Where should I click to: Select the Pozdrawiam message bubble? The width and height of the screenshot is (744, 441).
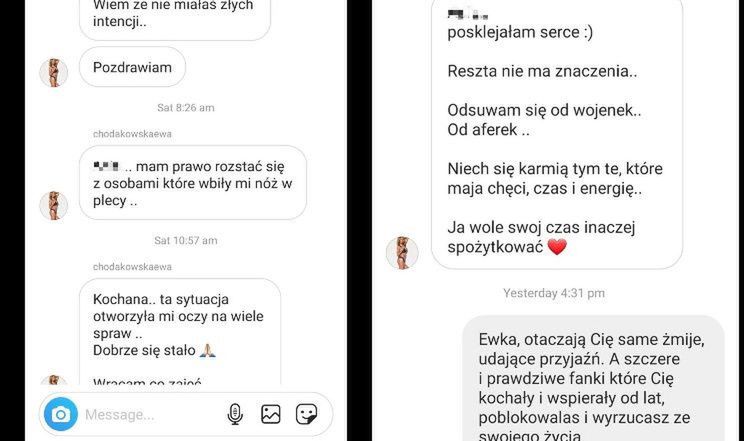[132, 67]
